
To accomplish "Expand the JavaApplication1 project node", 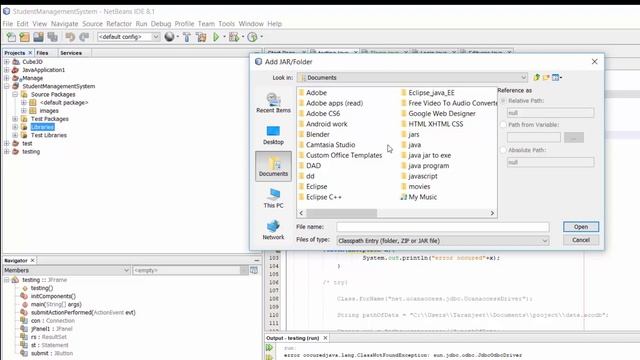I will (x=7, y=70).
